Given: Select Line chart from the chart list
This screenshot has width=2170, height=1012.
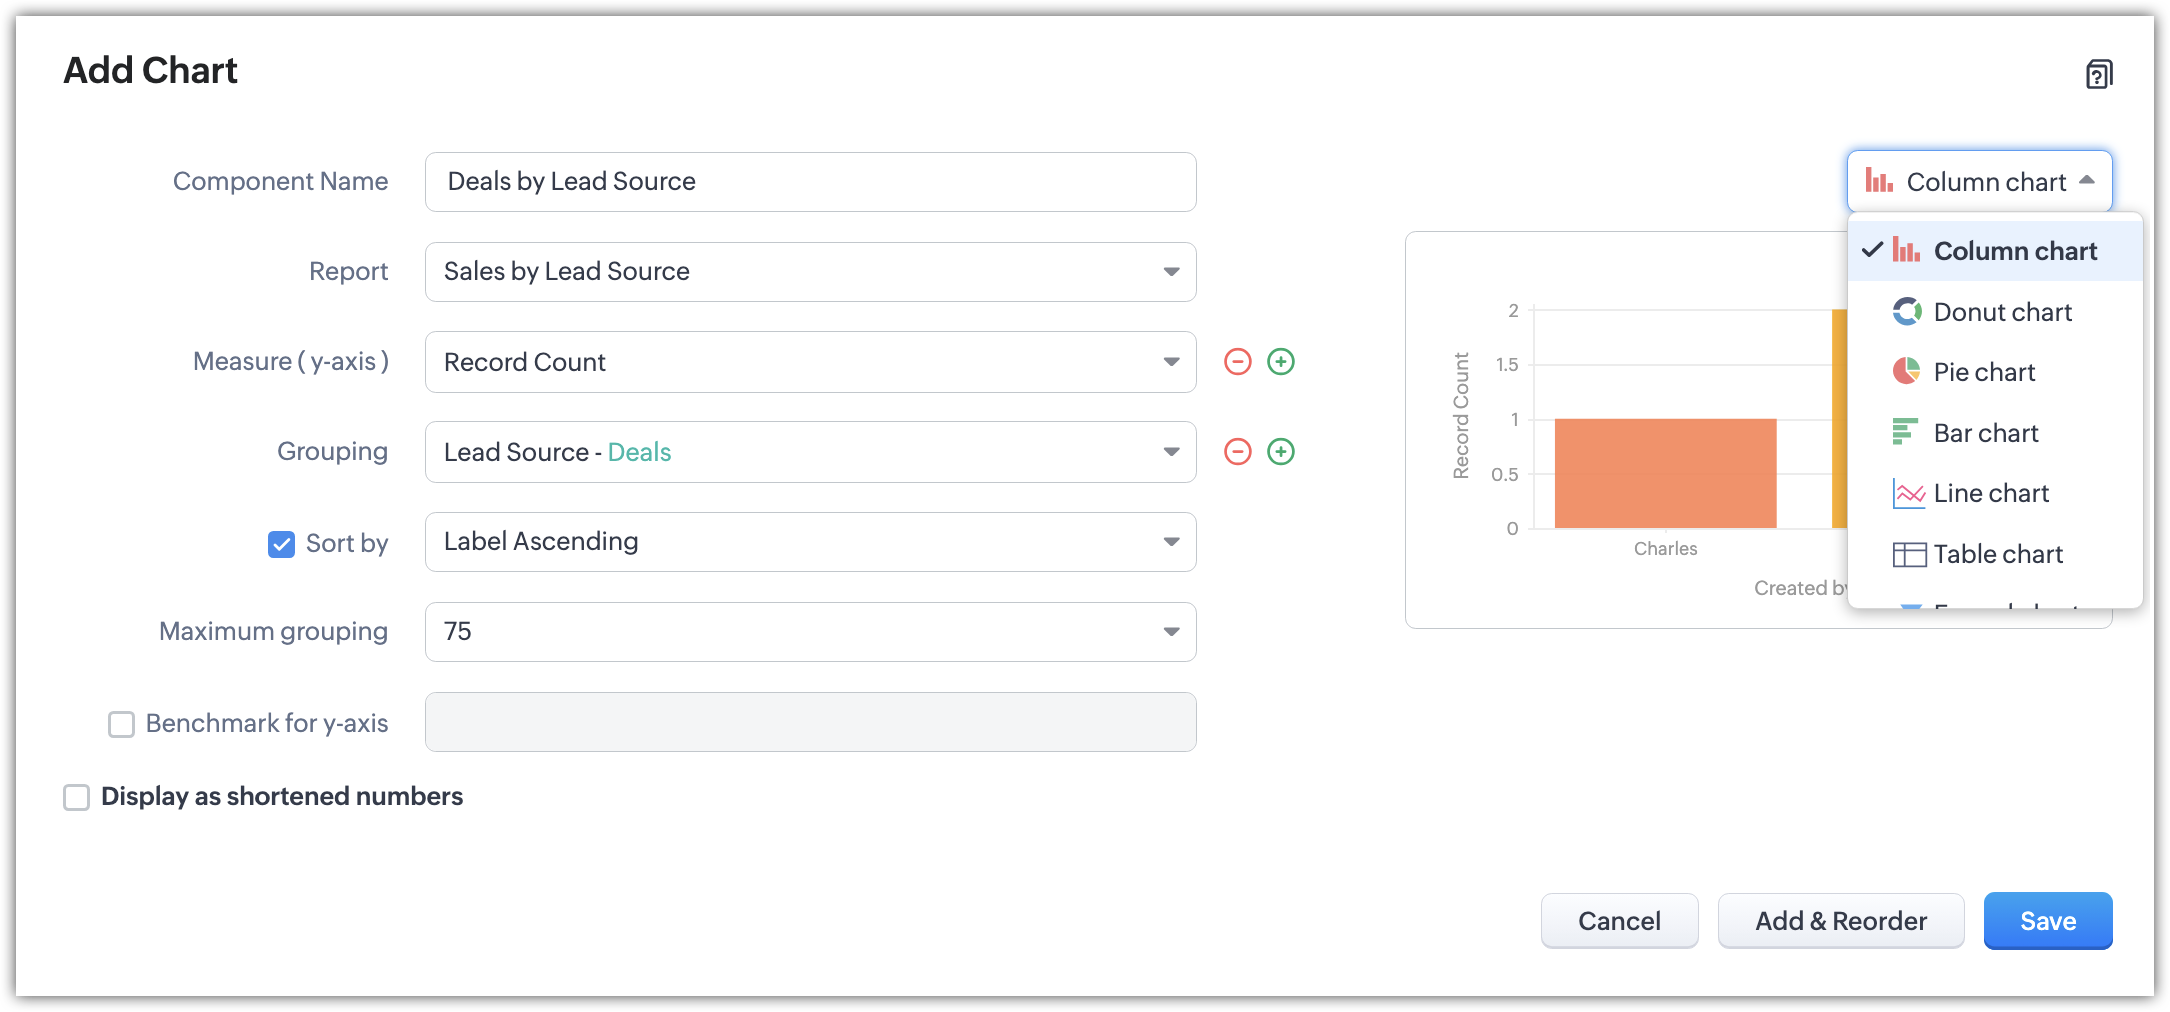Looking at the screenshot, I should point(1990,493).
